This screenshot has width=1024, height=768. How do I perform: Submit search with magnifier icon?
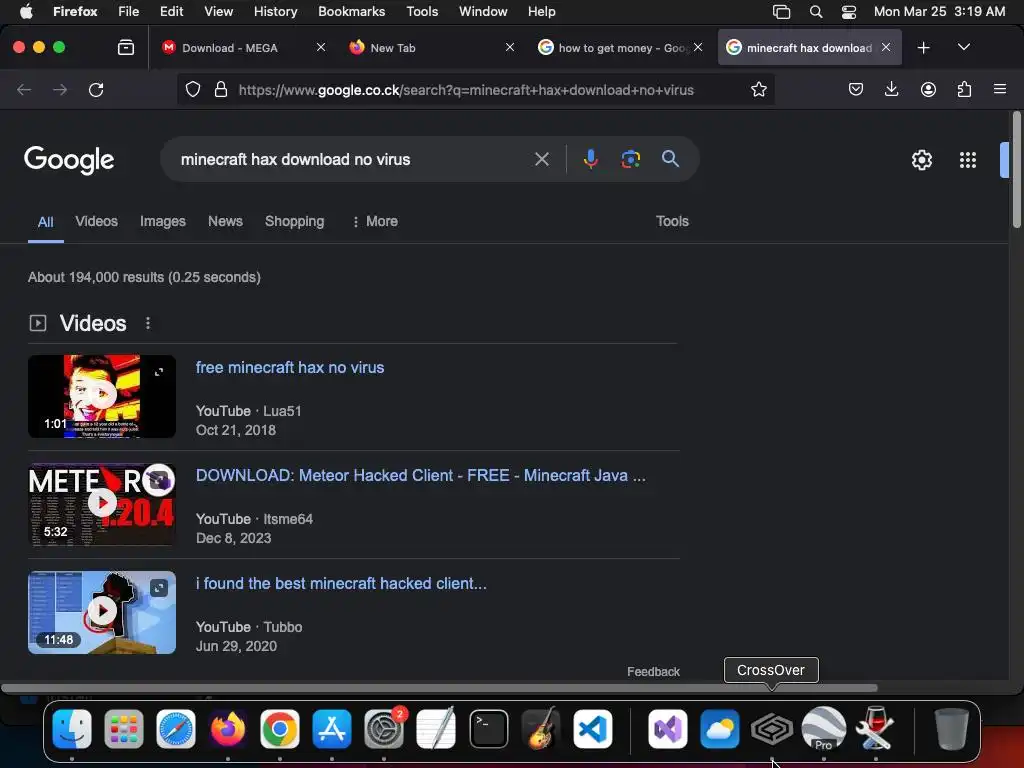(x=670, y=159)
